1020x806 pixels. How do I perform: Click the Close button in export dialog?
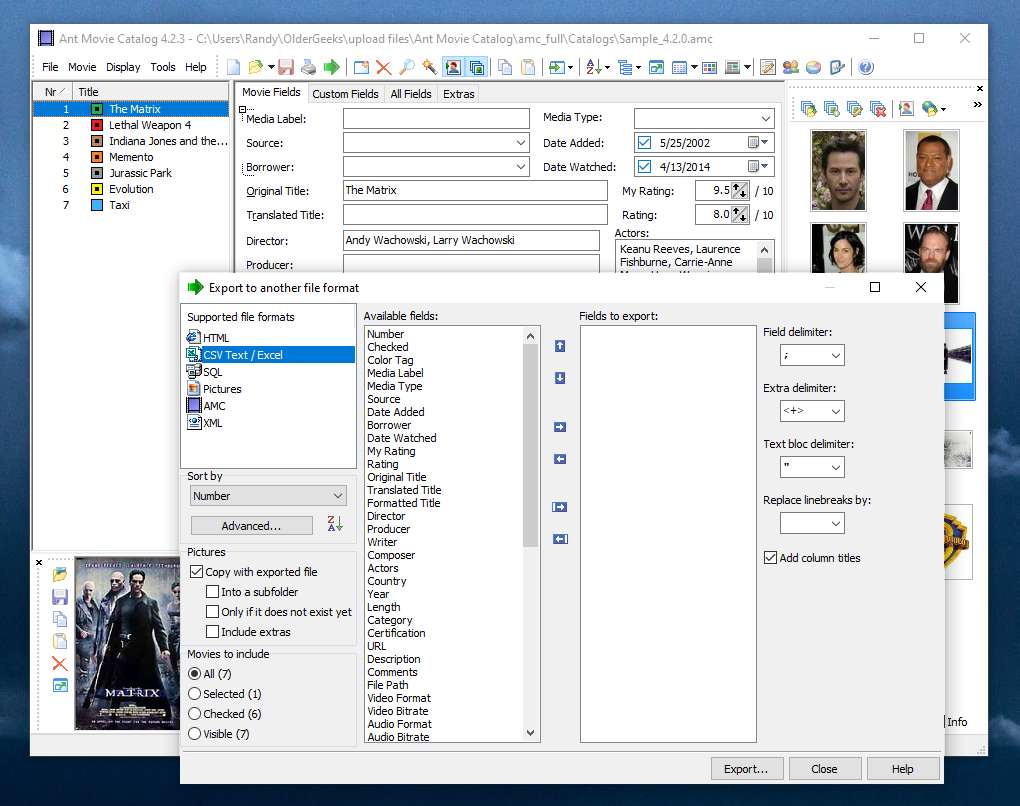point(824,769)
